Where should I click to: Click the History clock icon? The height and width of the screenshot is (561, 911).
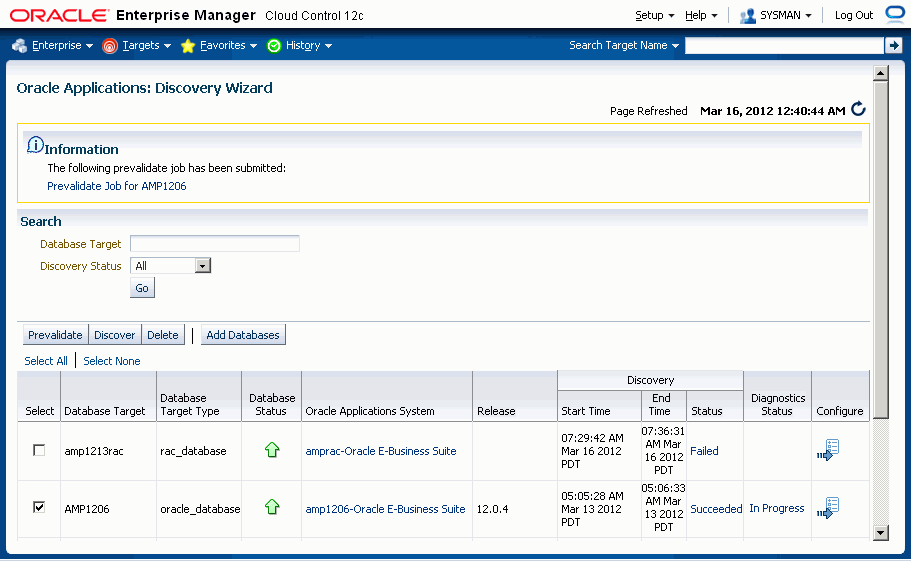274,45
